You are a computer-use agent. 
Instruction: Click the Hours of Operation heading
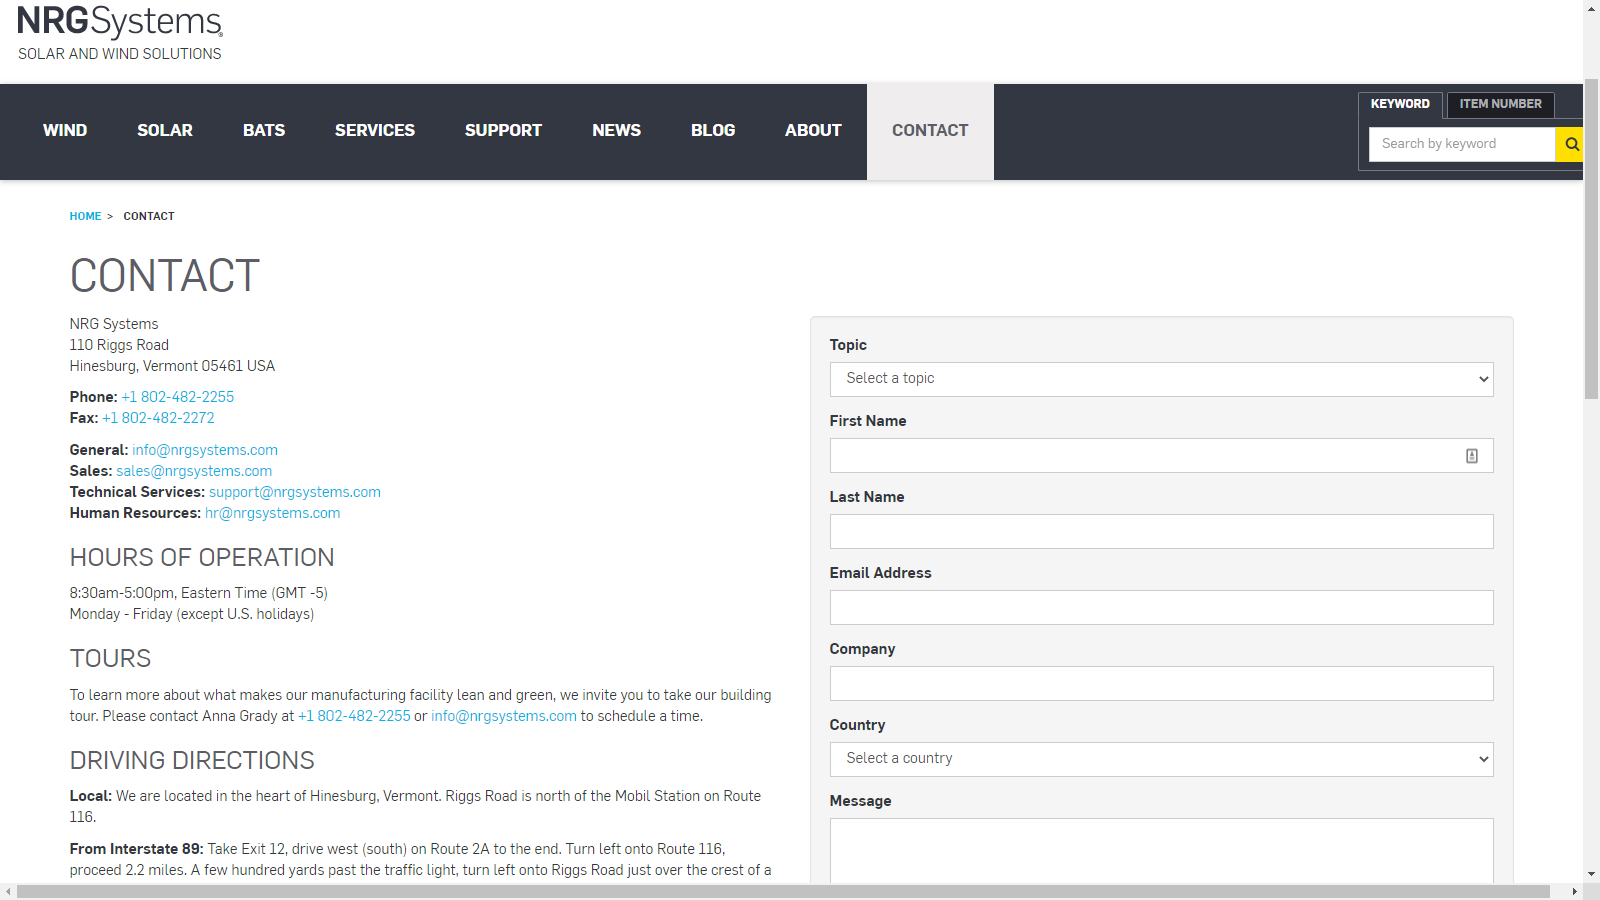pos(202,557)
